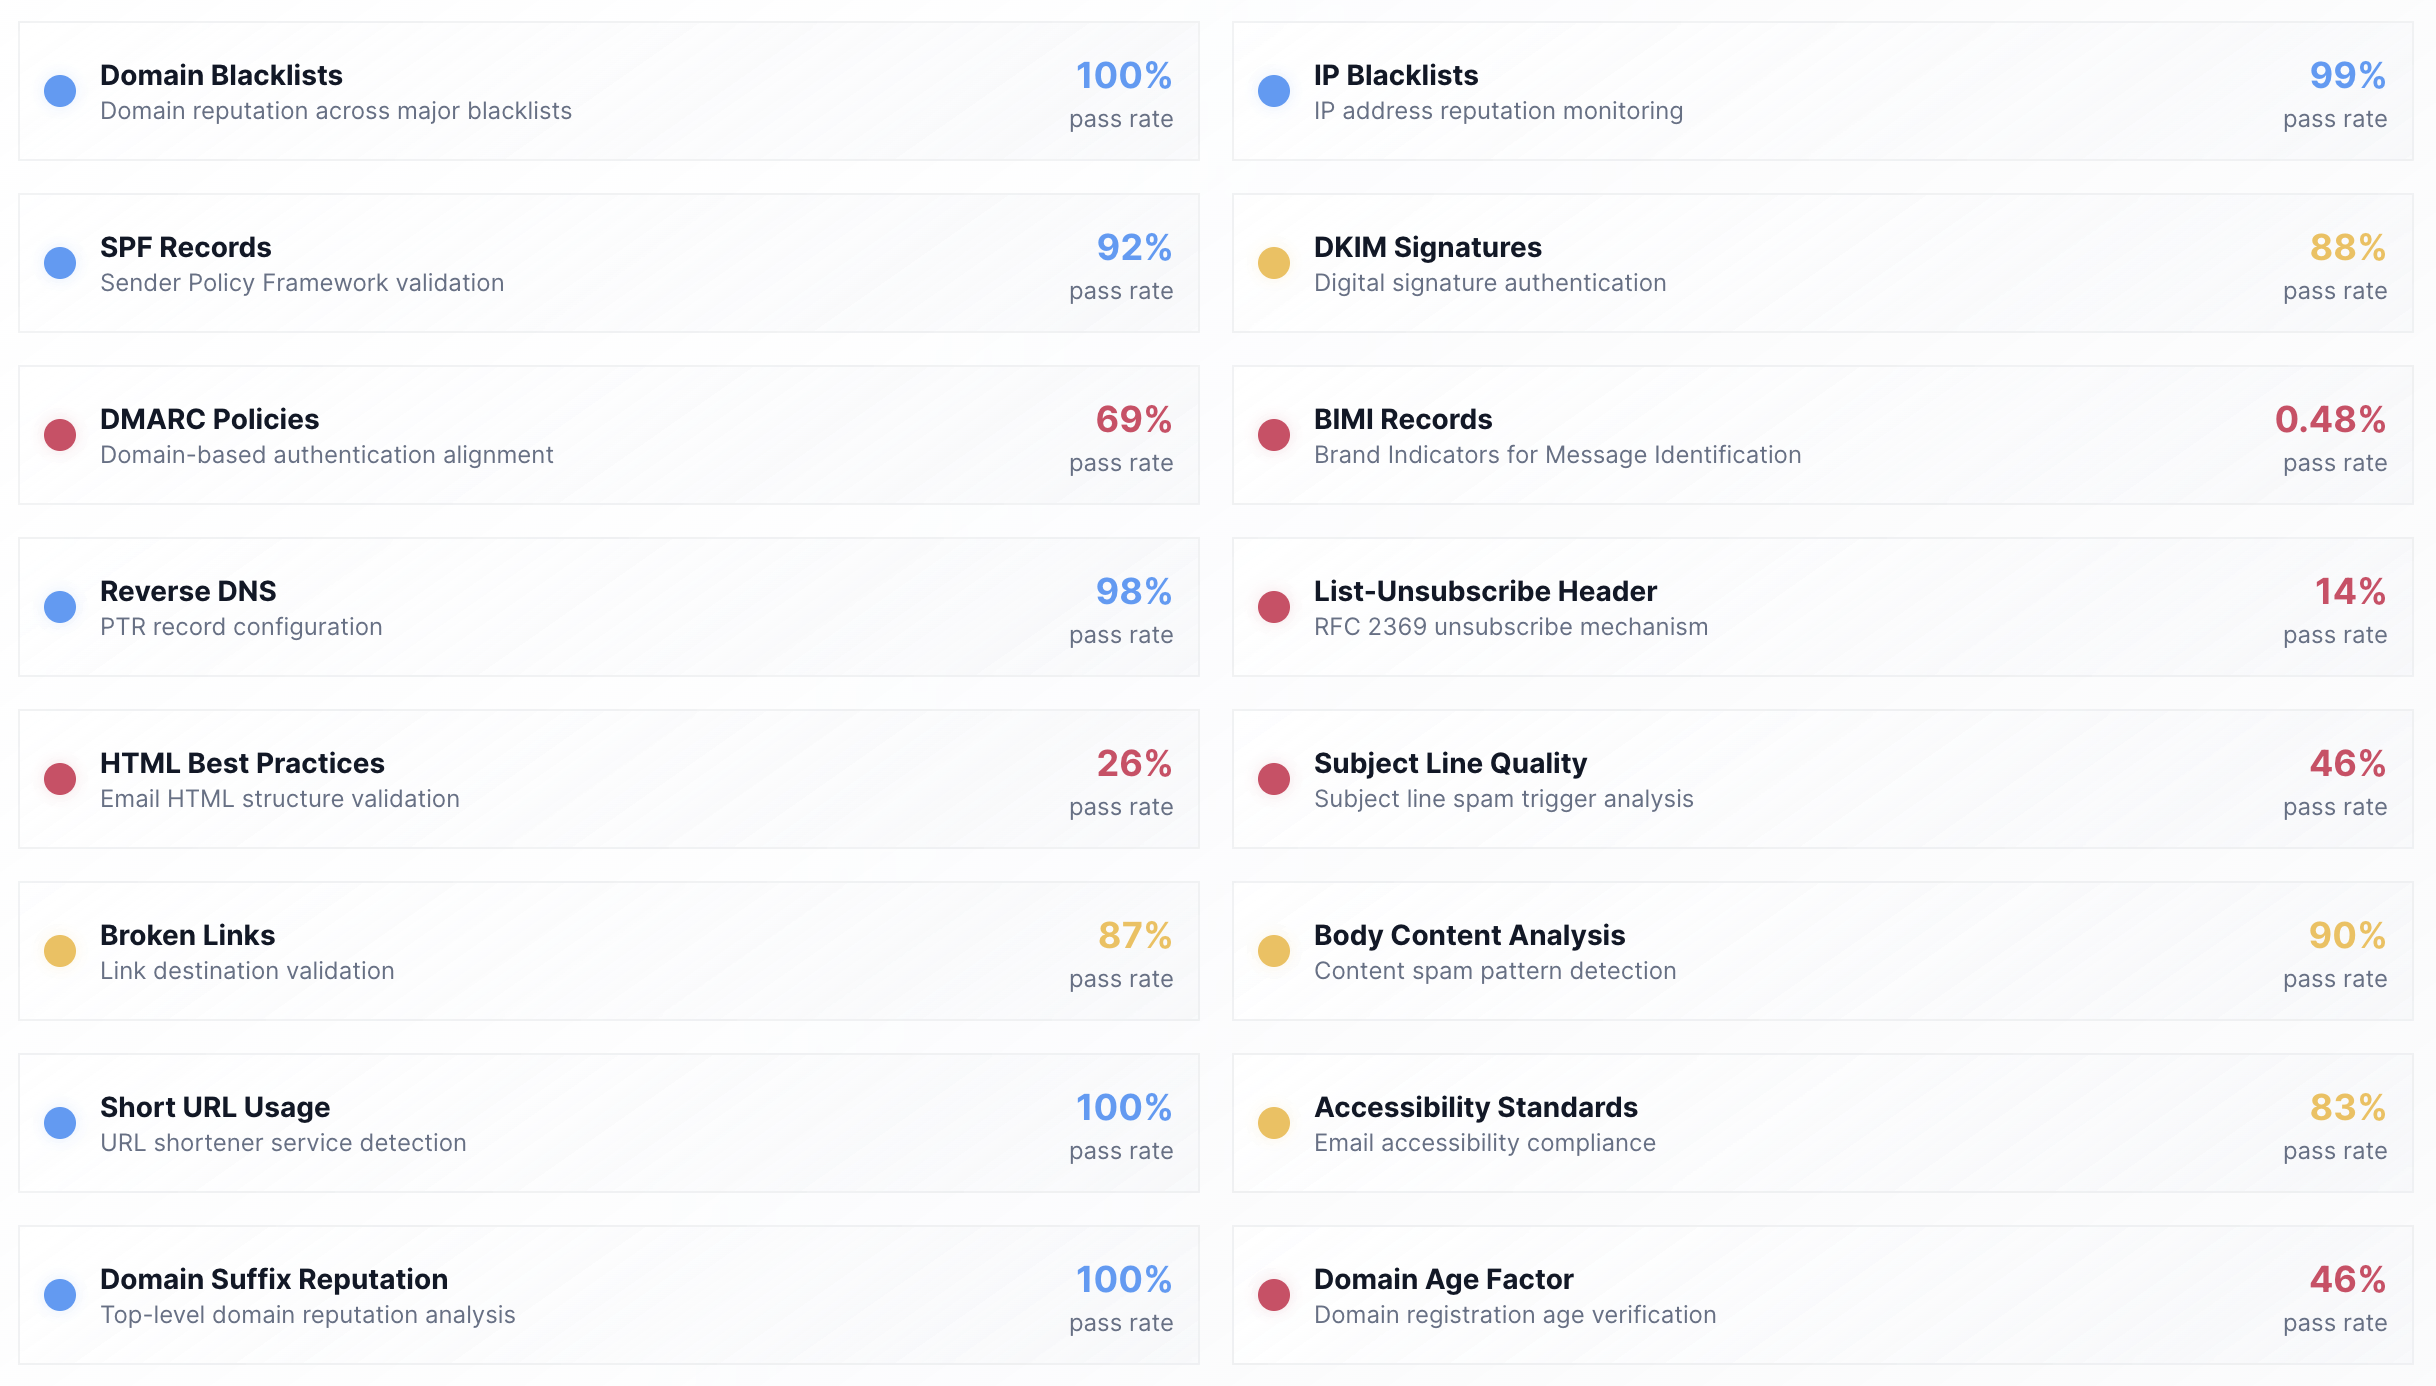Click the Domain Suffix Reputation heading
The width and height of the screenshot is (2436, 1386).
273,1279
